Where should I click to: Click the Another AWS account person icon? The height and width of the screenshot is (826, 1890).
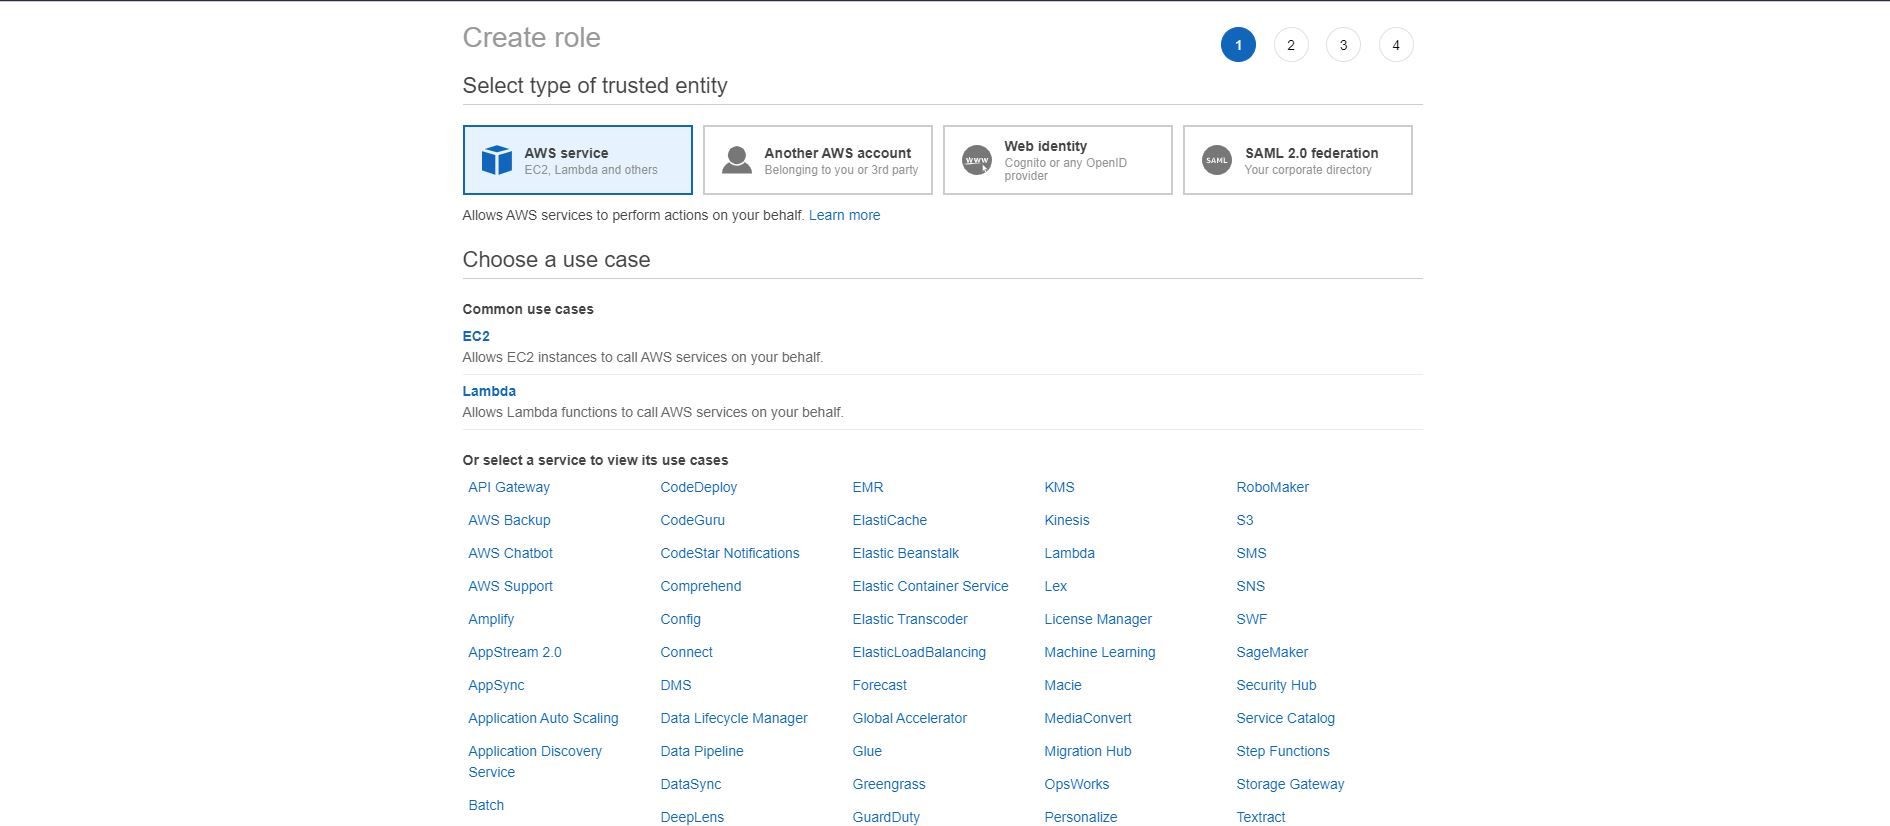tap(737, 160)
